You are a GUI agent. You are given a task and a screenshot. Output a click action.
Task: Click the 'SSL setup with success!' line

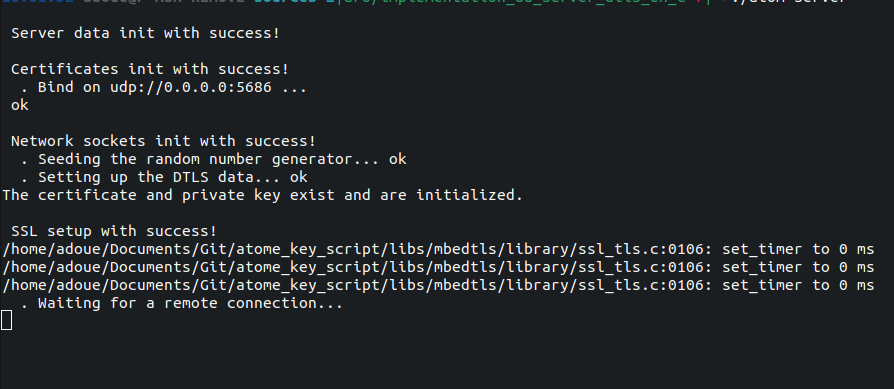[x=114, y=231]
